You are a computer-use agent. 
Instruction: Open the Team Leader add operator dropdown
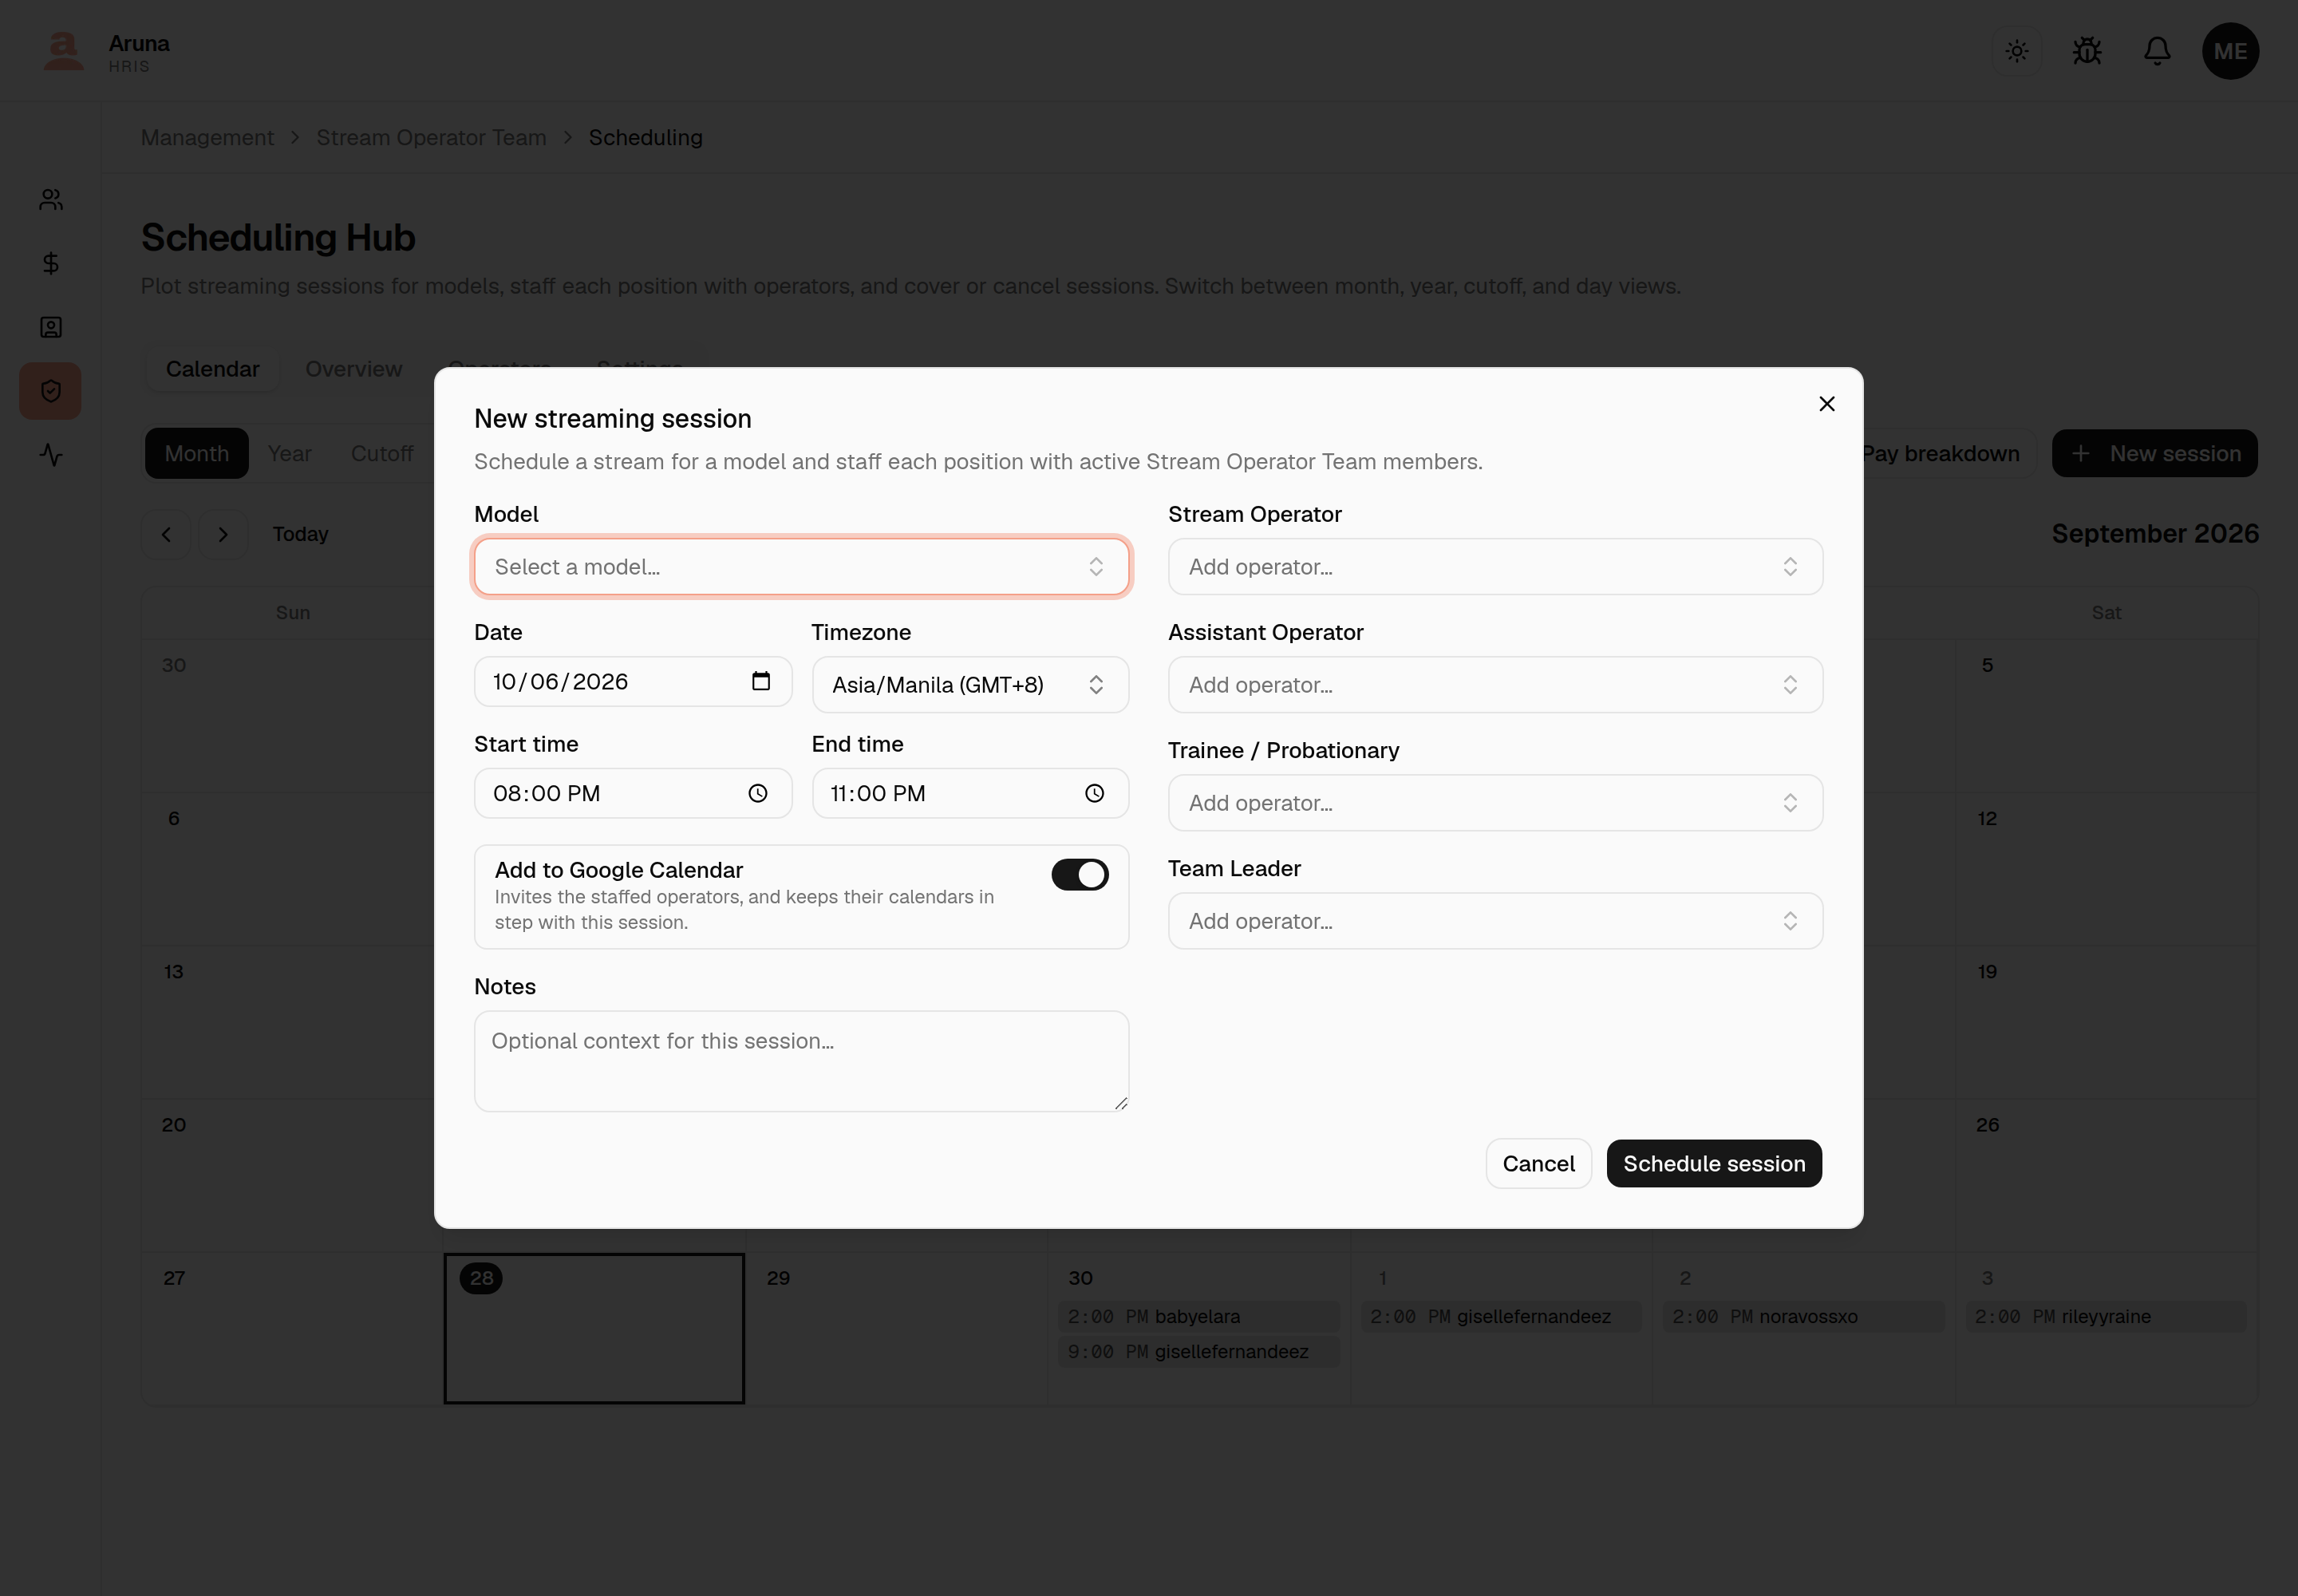[x=1495, y=921]
